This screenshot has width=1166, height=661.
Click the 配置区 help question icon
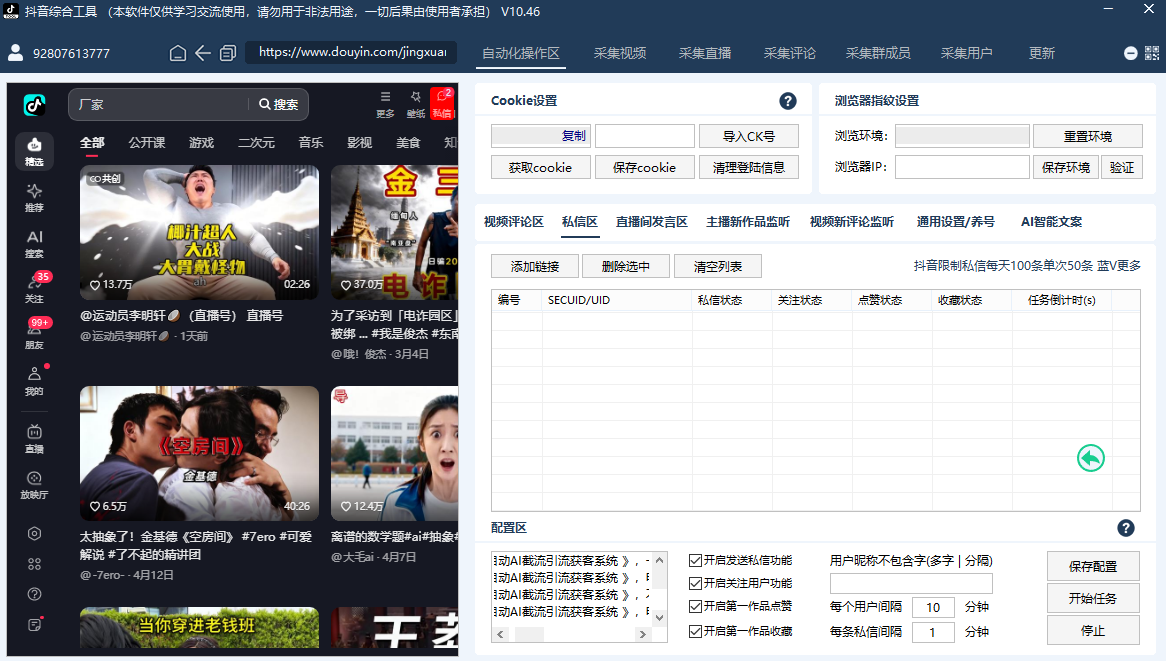[1126, 528]
